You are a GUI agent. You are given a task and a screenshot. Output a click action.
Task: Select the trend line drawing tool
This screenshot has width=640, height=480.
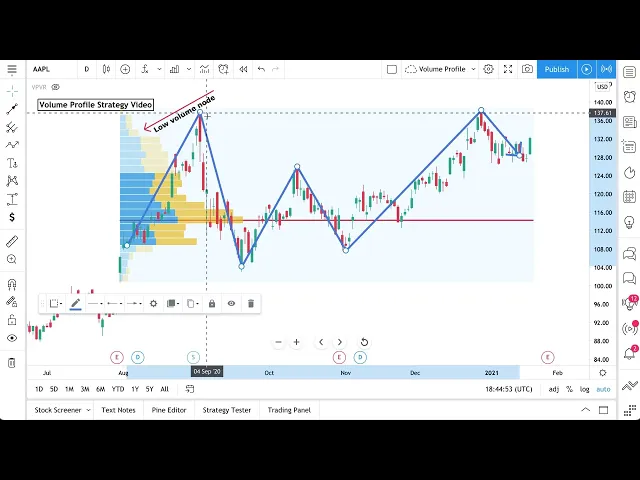pyautogui.click(x=12, y=109)
